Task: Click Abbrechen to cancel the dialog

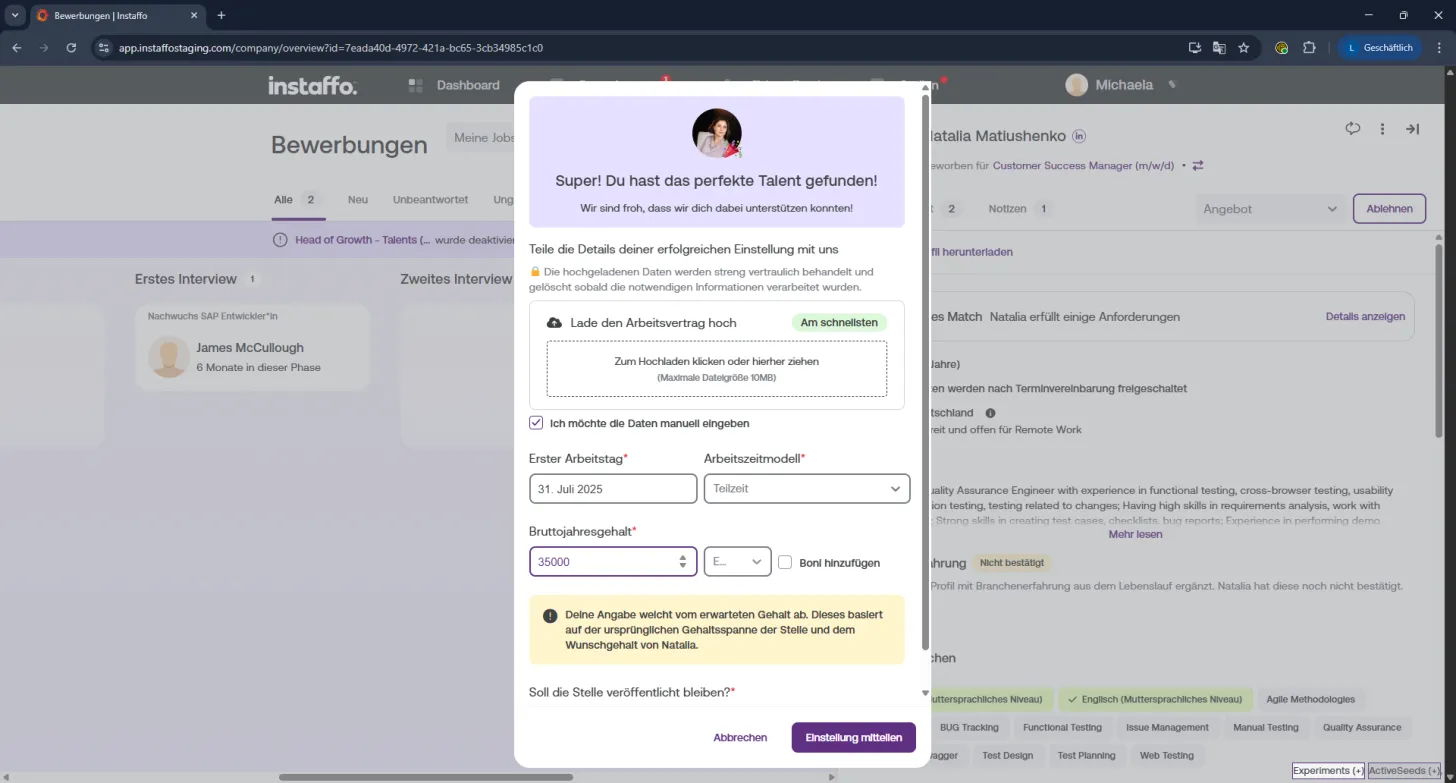Action: 740,737
